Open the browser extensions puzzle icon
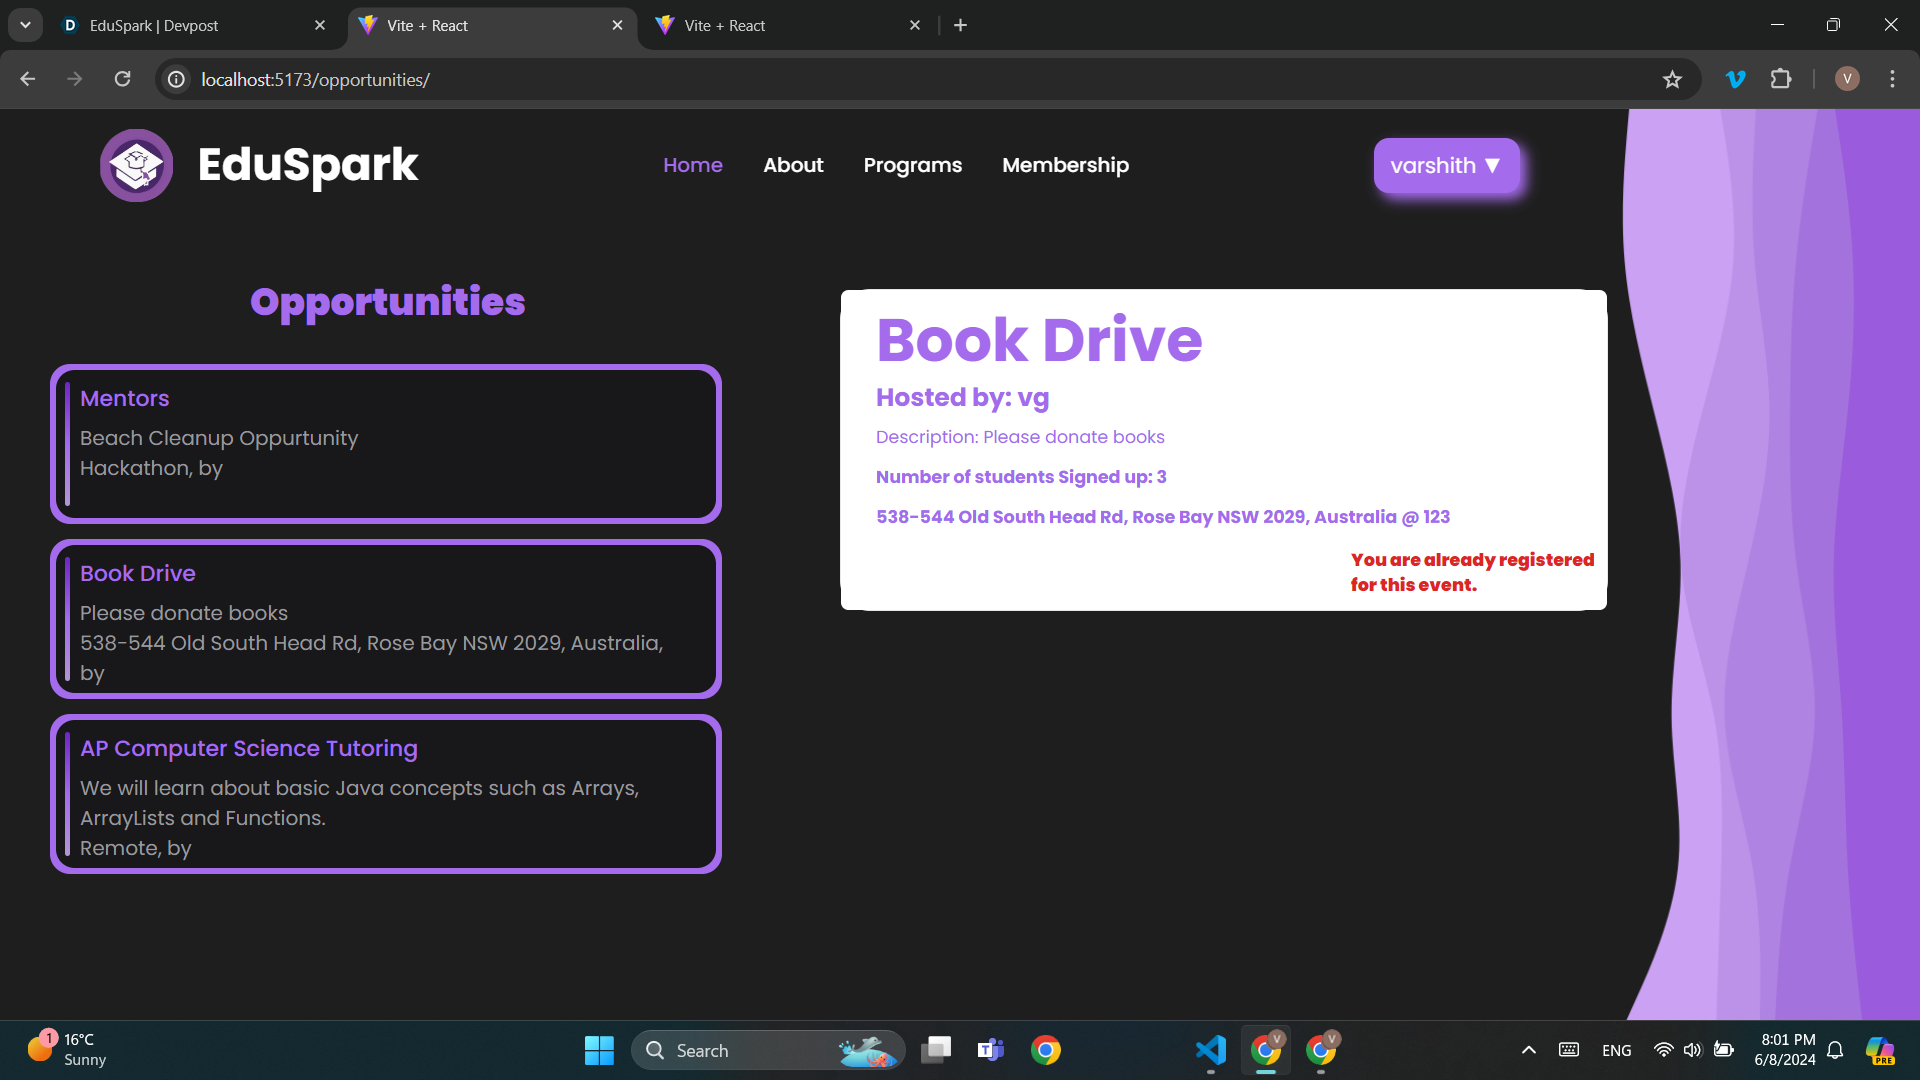Image resolution: width=1920 pixels, height=1080 pixels. (1781, 79)
